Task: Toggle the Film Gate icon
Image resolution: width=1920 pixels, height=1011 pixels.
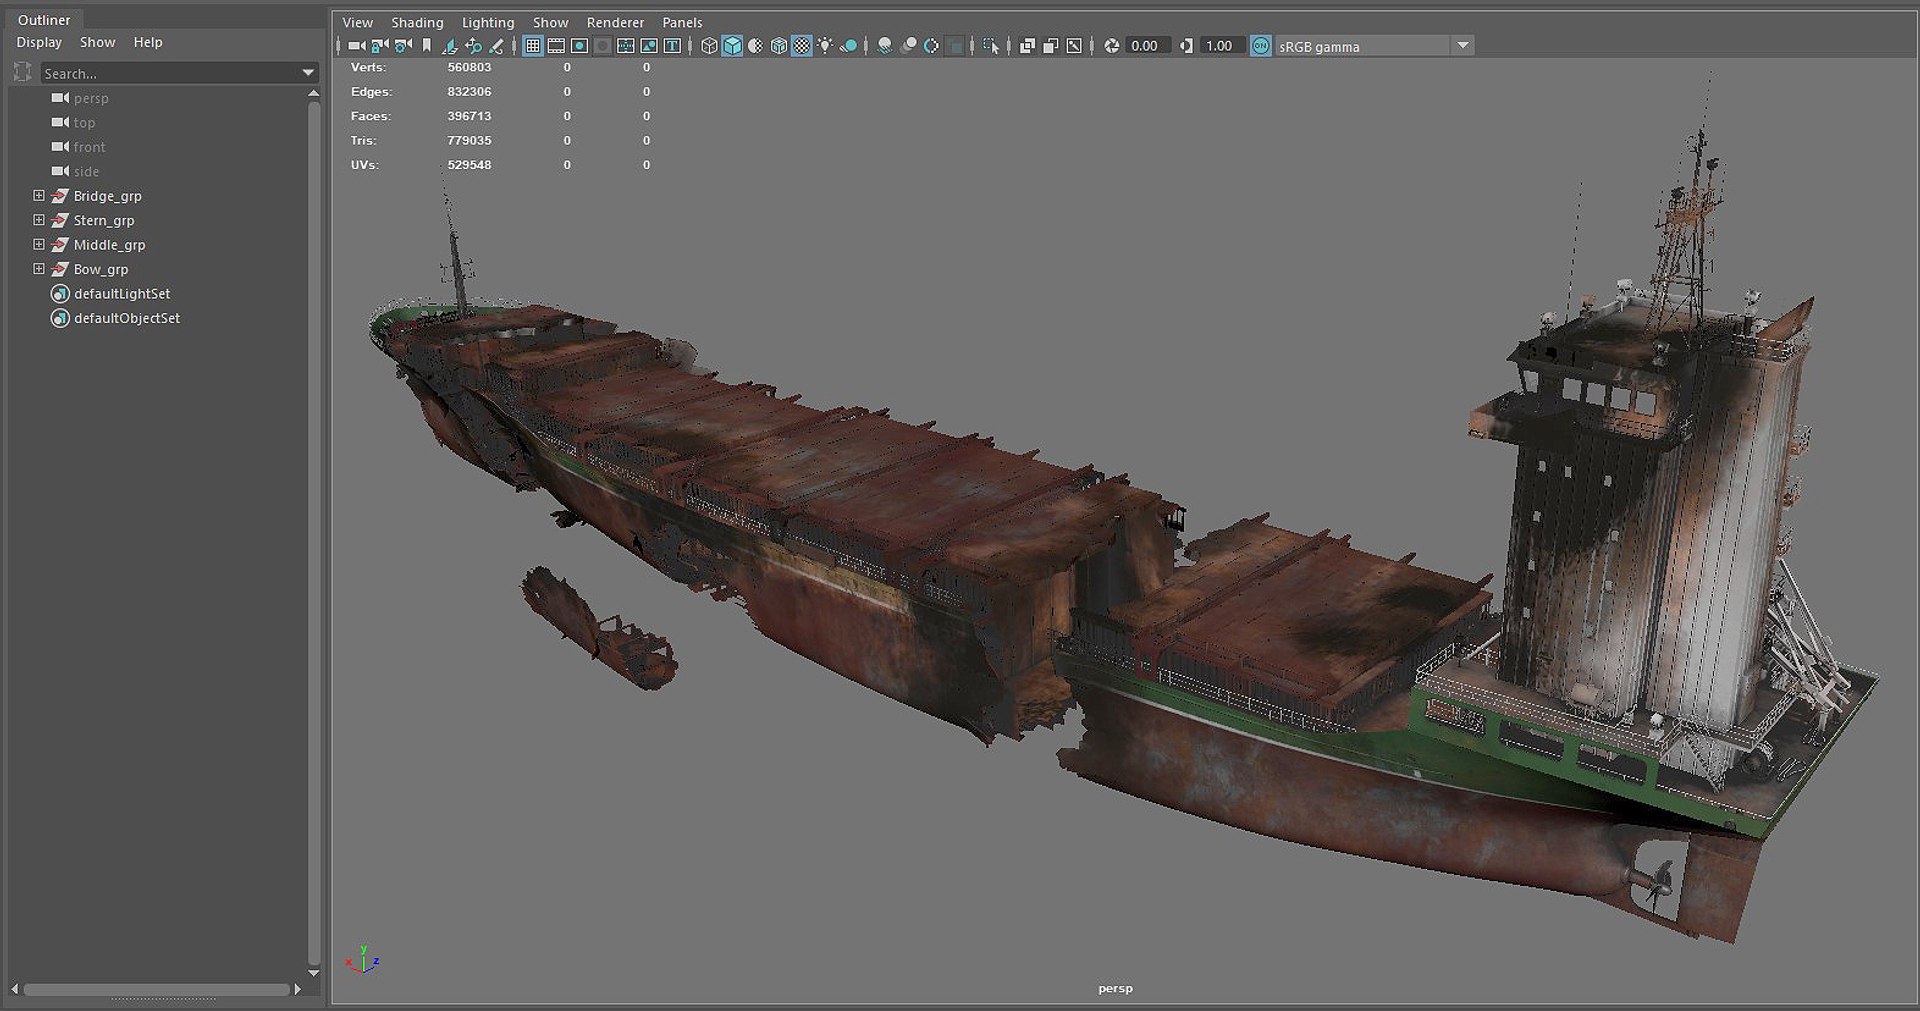Action: [x=556, y=46]
